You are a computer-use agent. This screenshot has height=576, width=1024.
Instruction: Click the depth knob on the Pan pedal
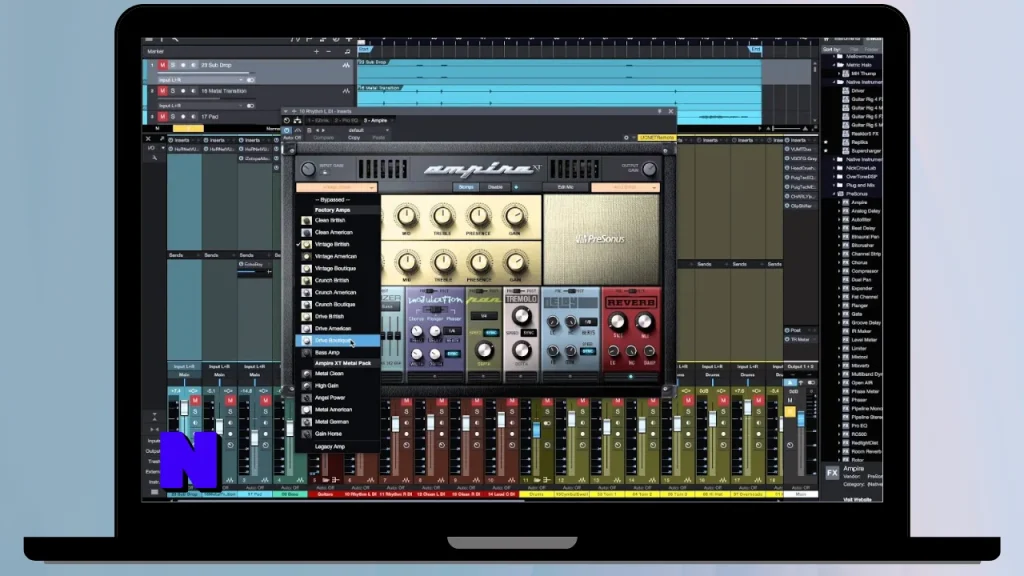pyautogui.click(x=484, y=351)
